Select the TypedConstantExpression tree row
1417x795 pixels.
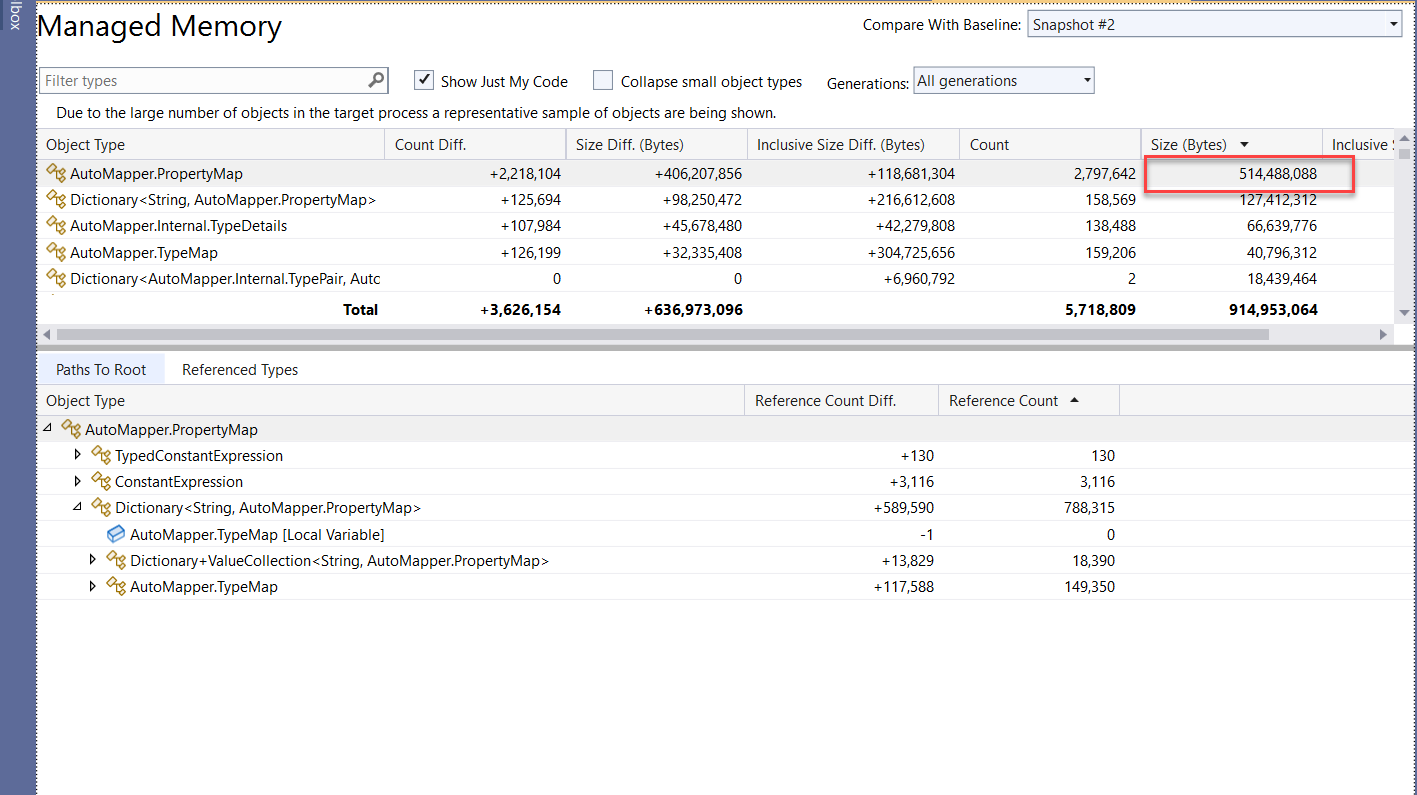point(727,455)
